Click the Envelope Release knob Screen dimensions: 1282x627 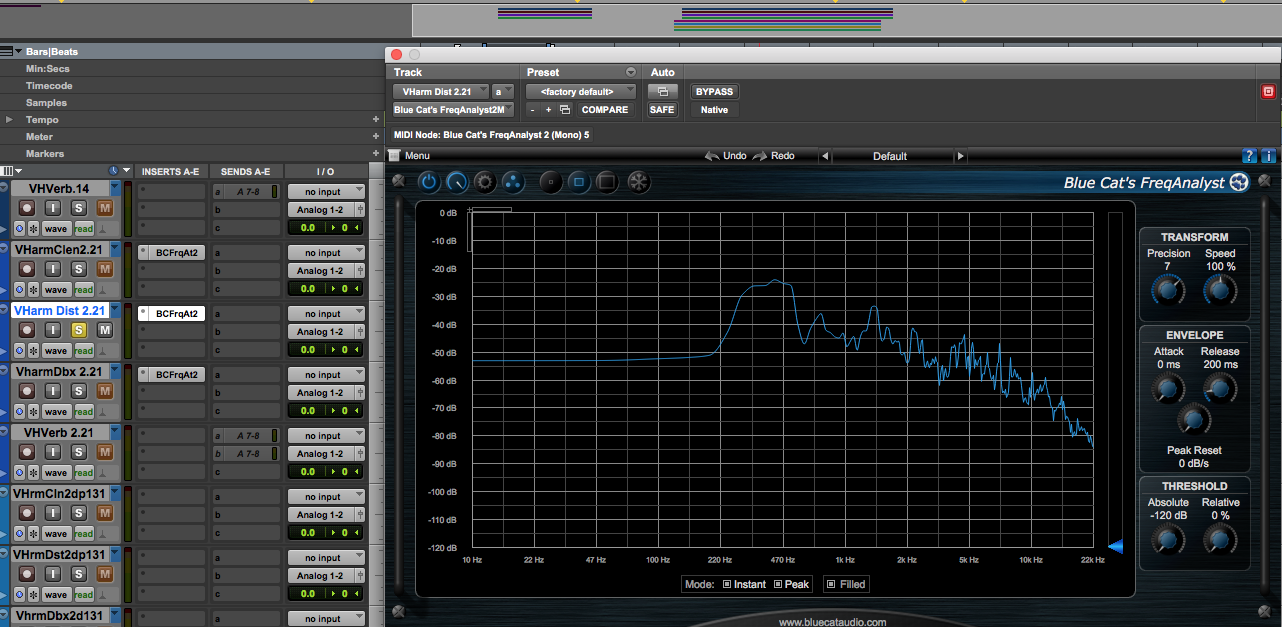[x=1219, y=388]
